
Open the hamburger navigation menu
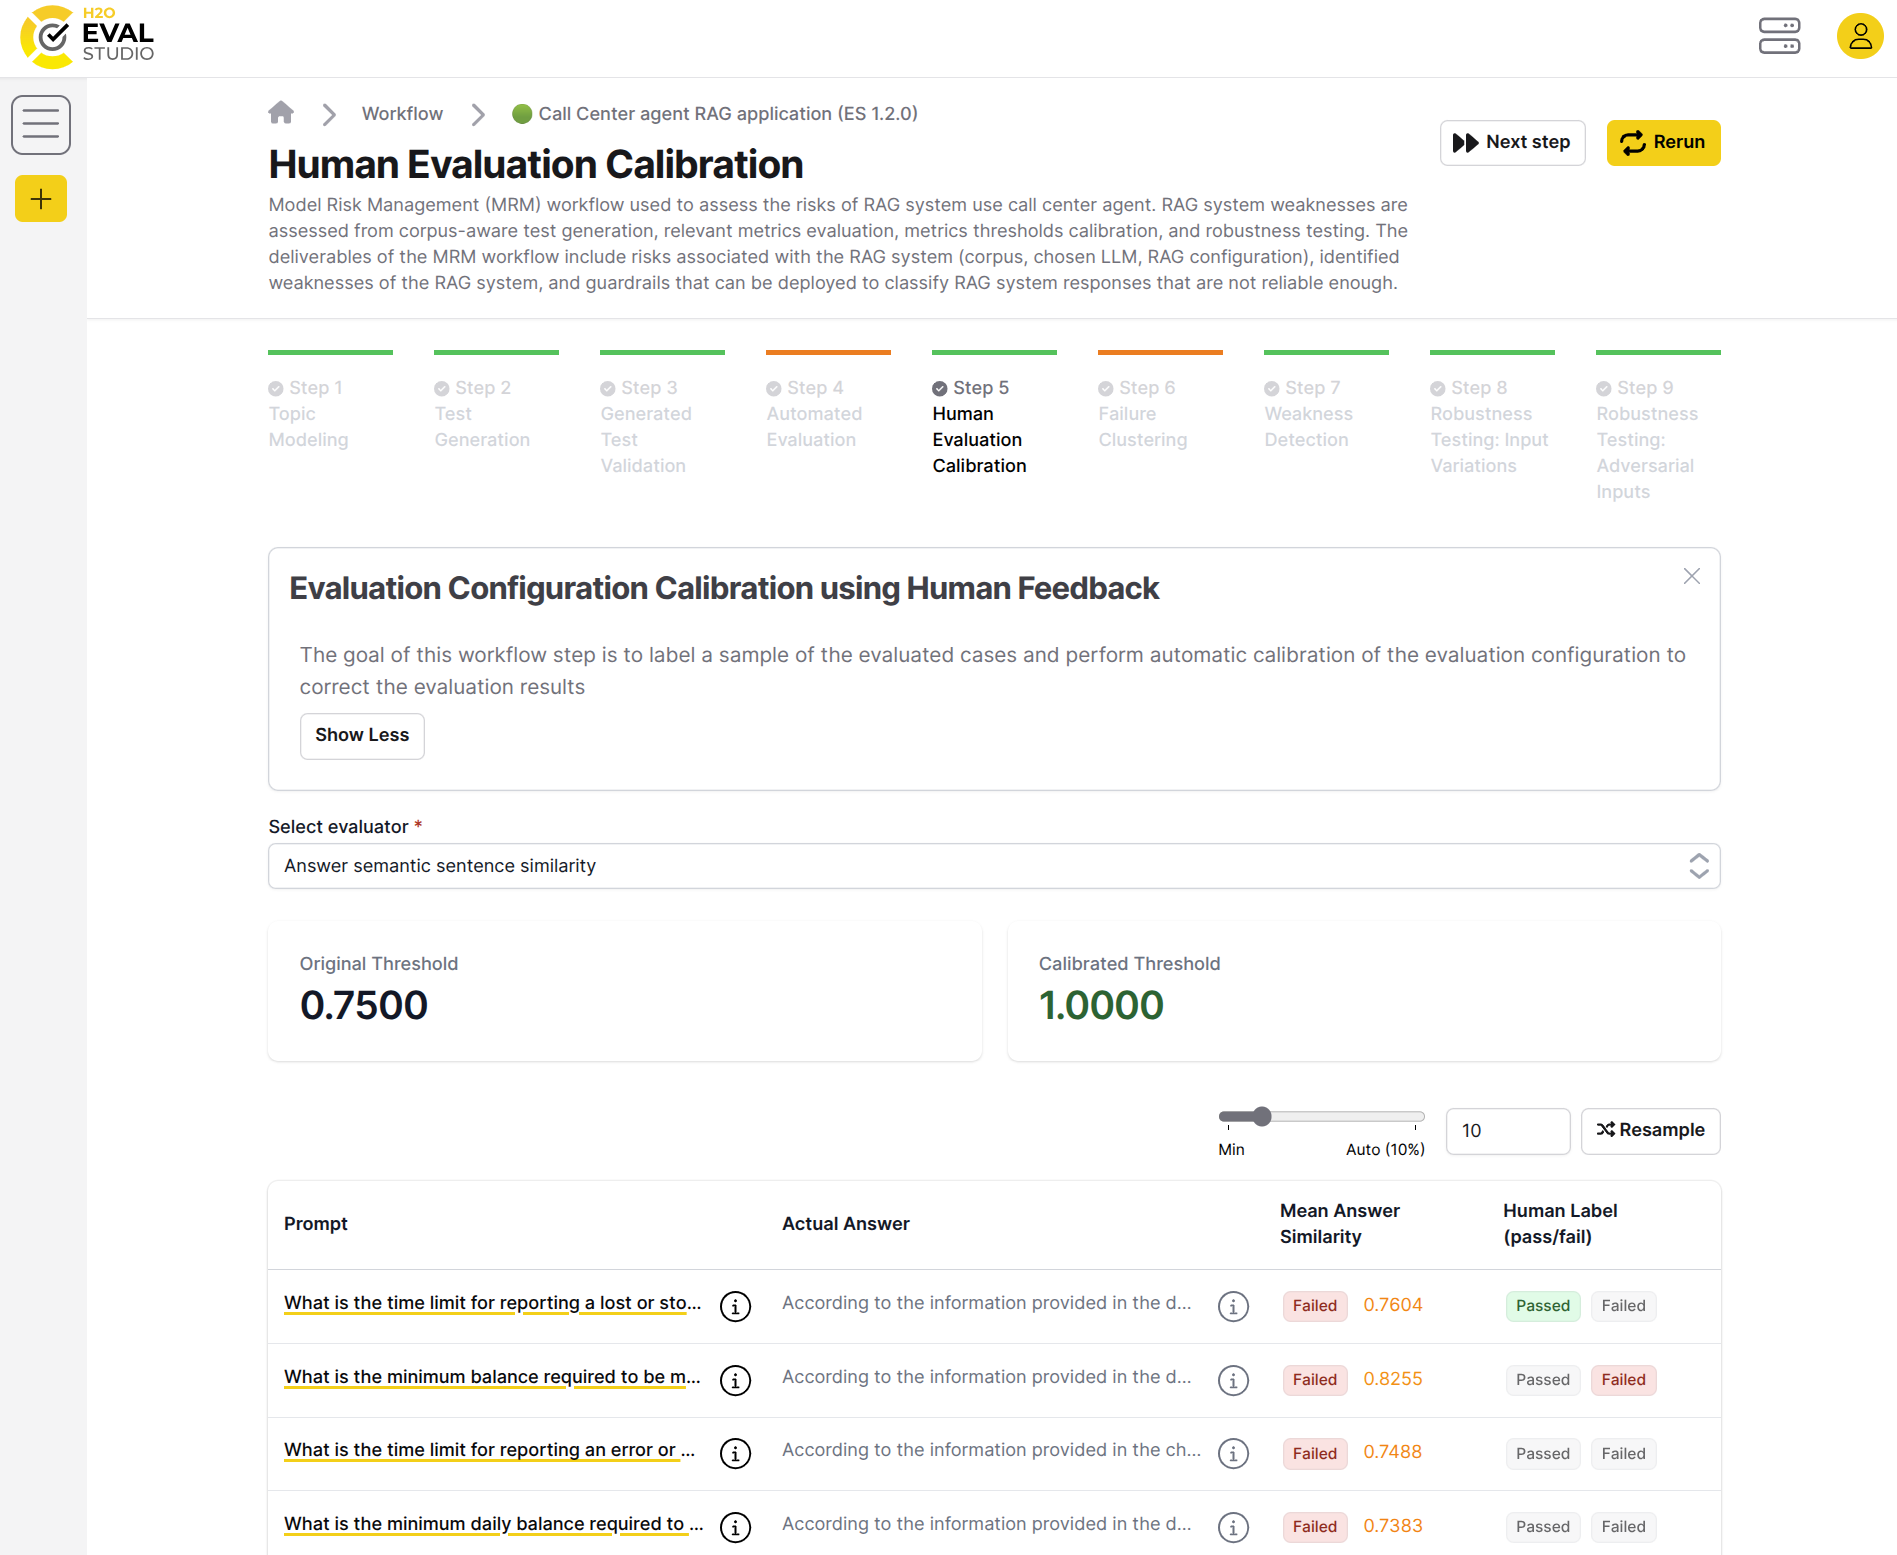pos(40,124)
